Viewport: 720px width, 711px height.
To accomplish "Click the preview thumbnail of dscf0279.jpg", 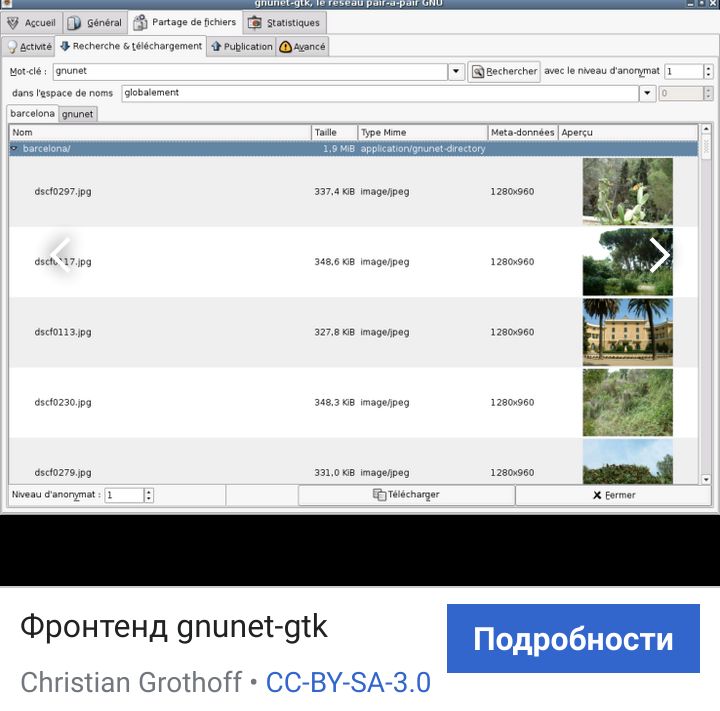I will point(628,462).
